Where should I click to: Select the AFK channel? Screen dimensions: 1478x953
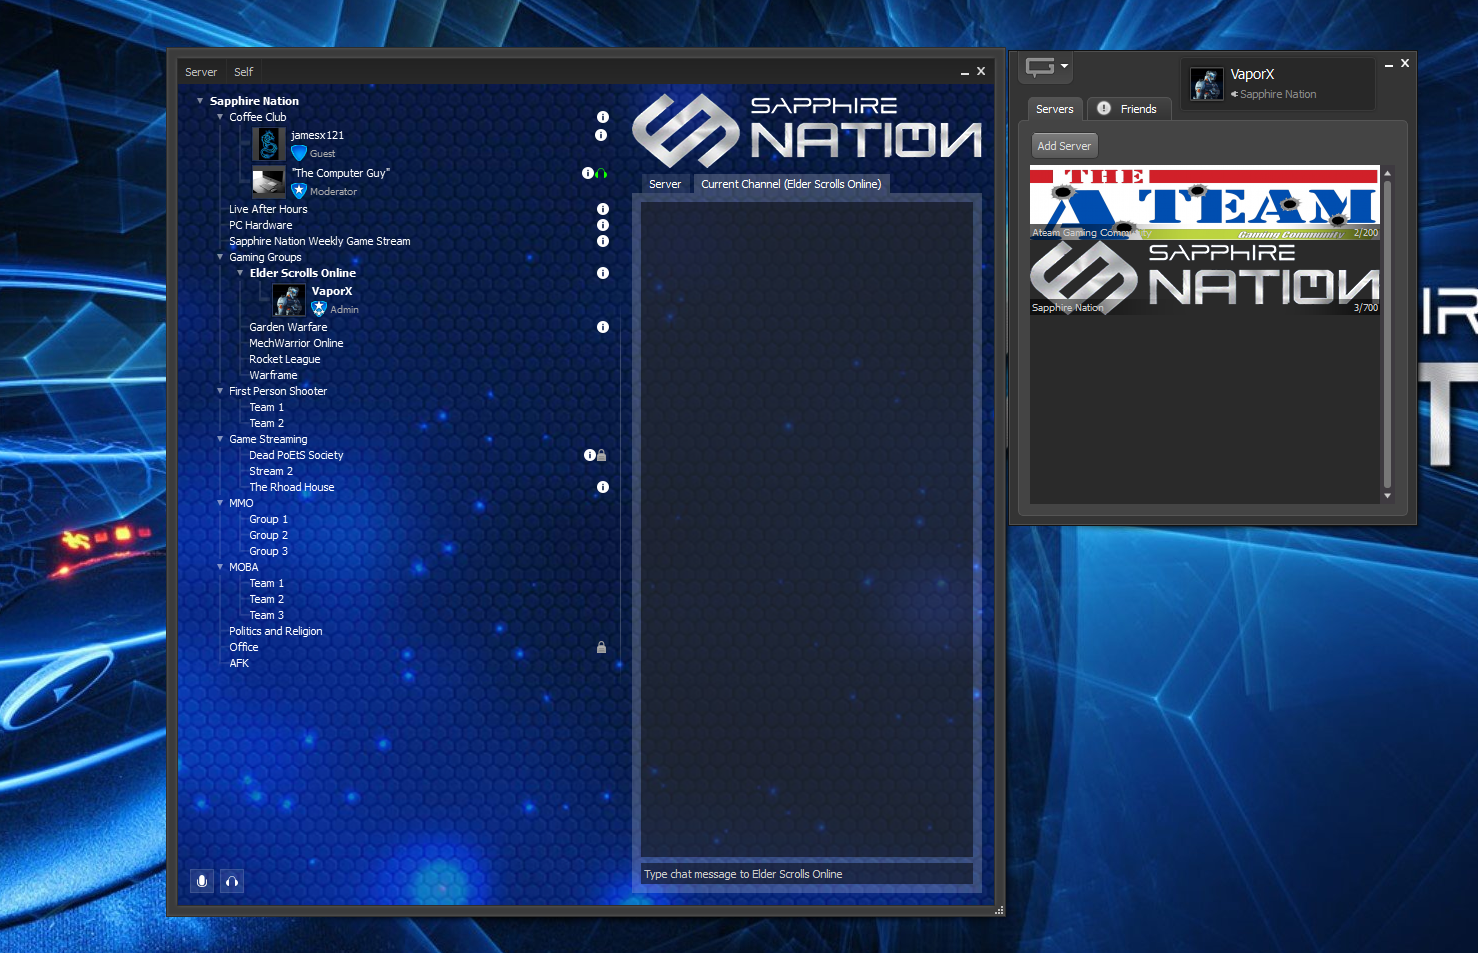[x=239, y=663]
